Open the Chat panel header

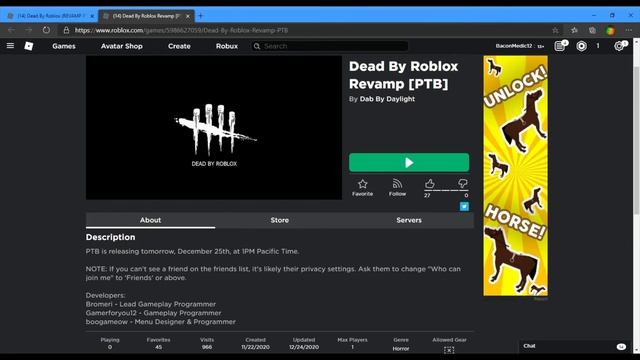[x=576, y=346]
